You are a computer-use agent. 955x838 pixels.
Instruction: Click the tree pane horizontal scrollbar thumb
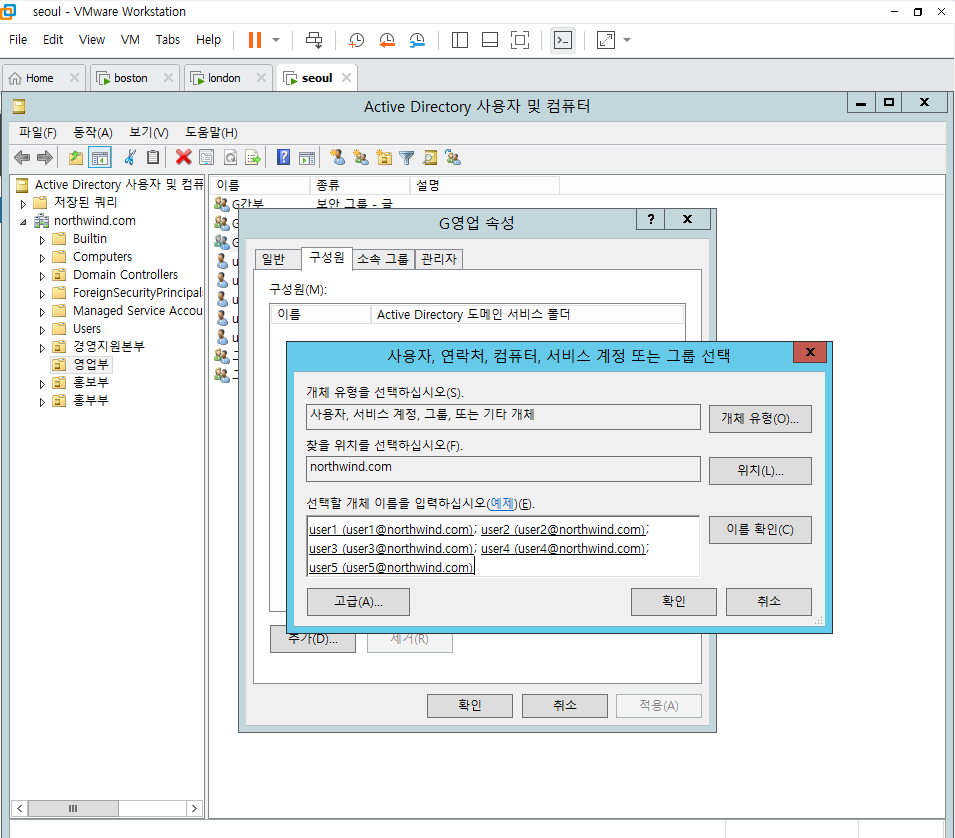tap(73, 808)
